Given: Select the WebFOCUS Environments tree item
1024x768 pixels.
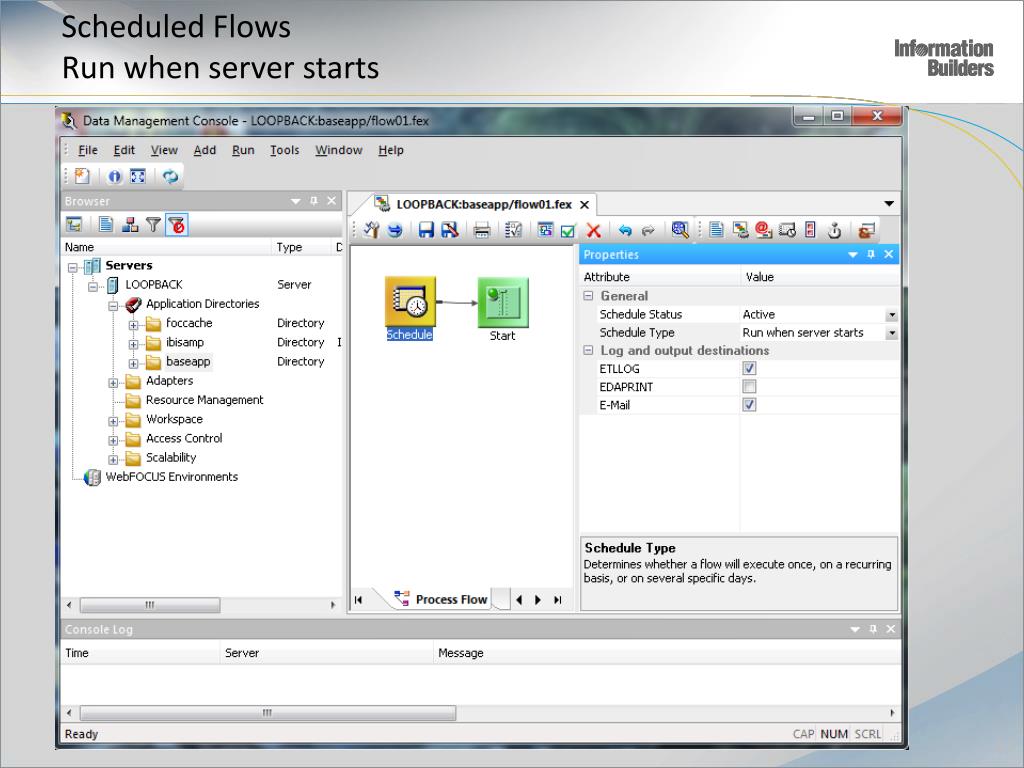Looking at the screenshot, I should pyautogui.click(x=172, y=477).
